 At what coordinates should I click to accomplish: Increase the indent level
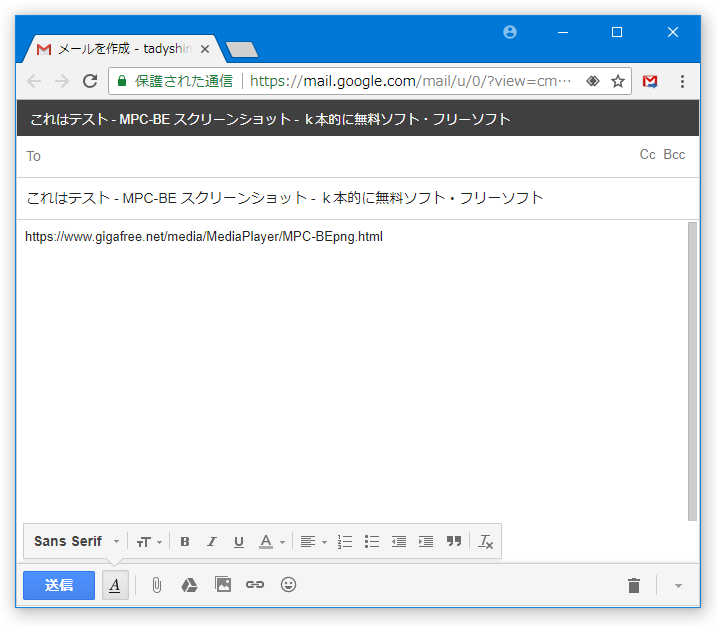(x=426, y=542)
